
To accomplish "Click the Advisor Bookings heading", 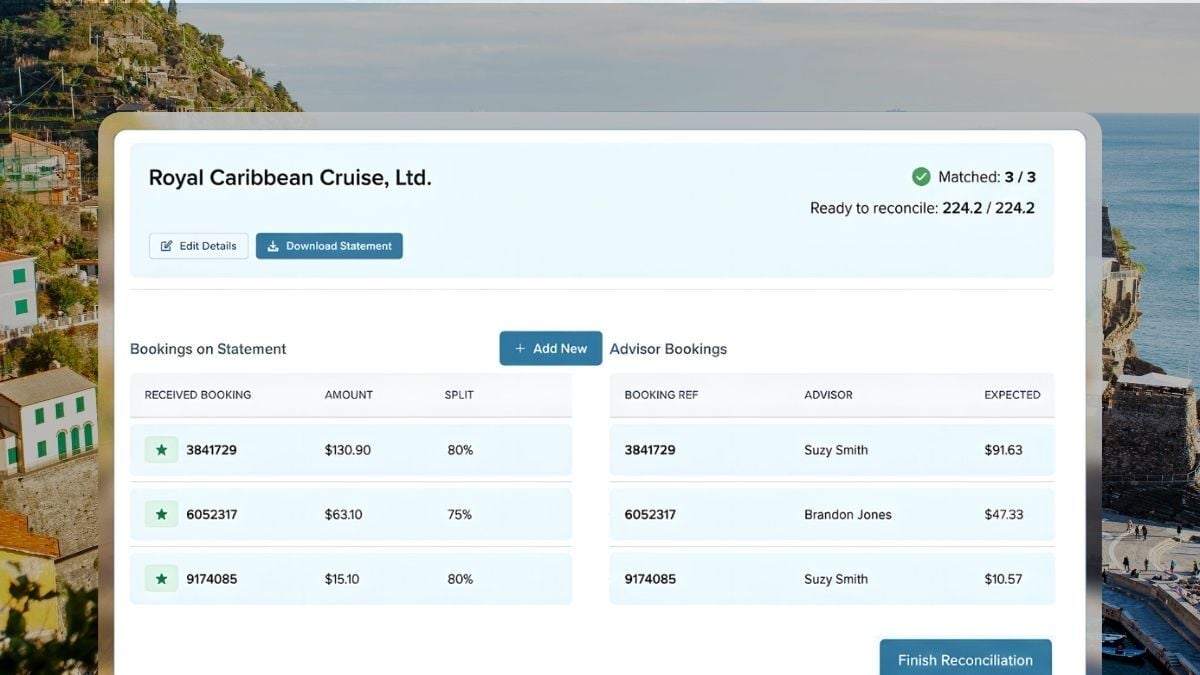I will (668, 349).
